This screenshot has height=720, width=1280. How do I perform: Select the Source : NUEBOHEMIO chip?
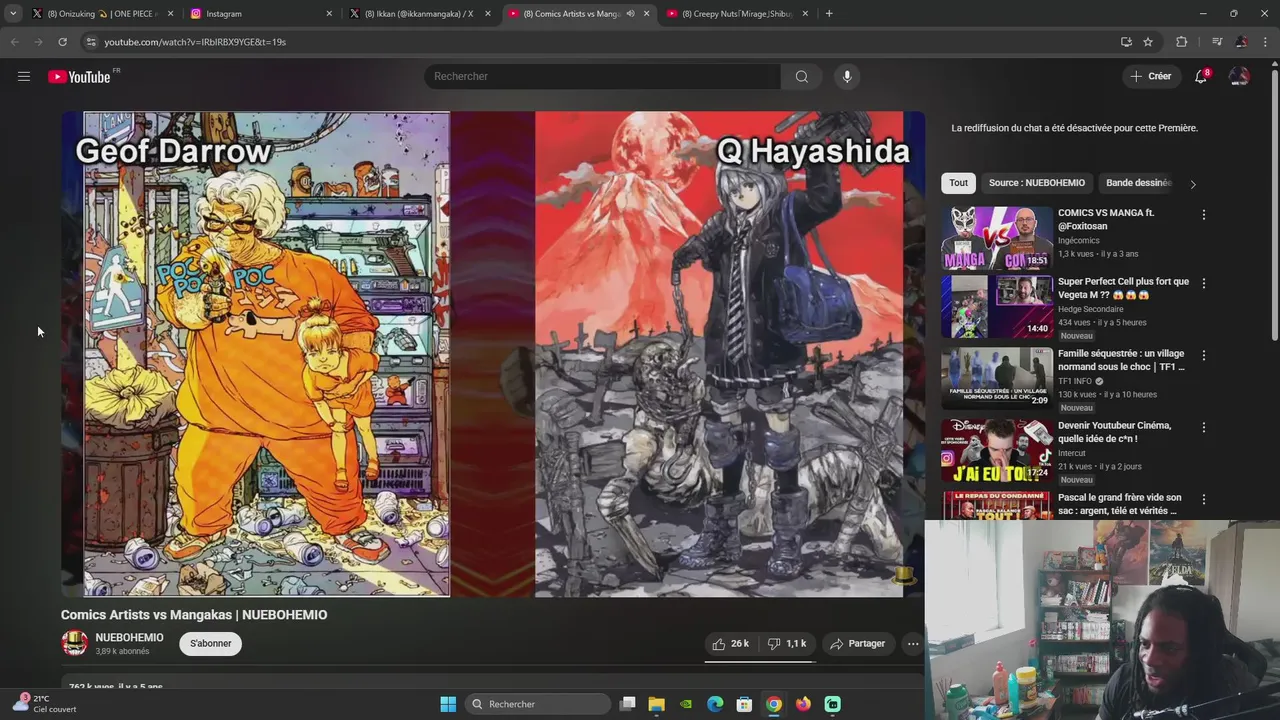pyautogui.click(x=1037, y=183)
